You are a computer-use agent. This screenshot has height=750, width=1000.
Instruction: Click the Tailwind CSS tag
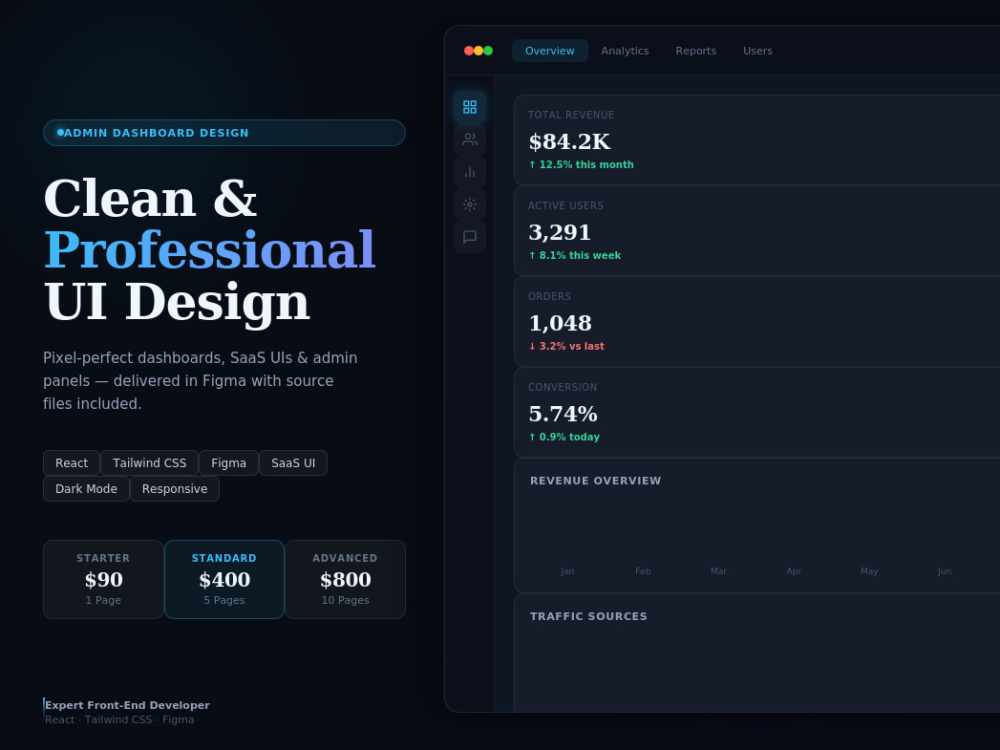(x=149, y=463)
